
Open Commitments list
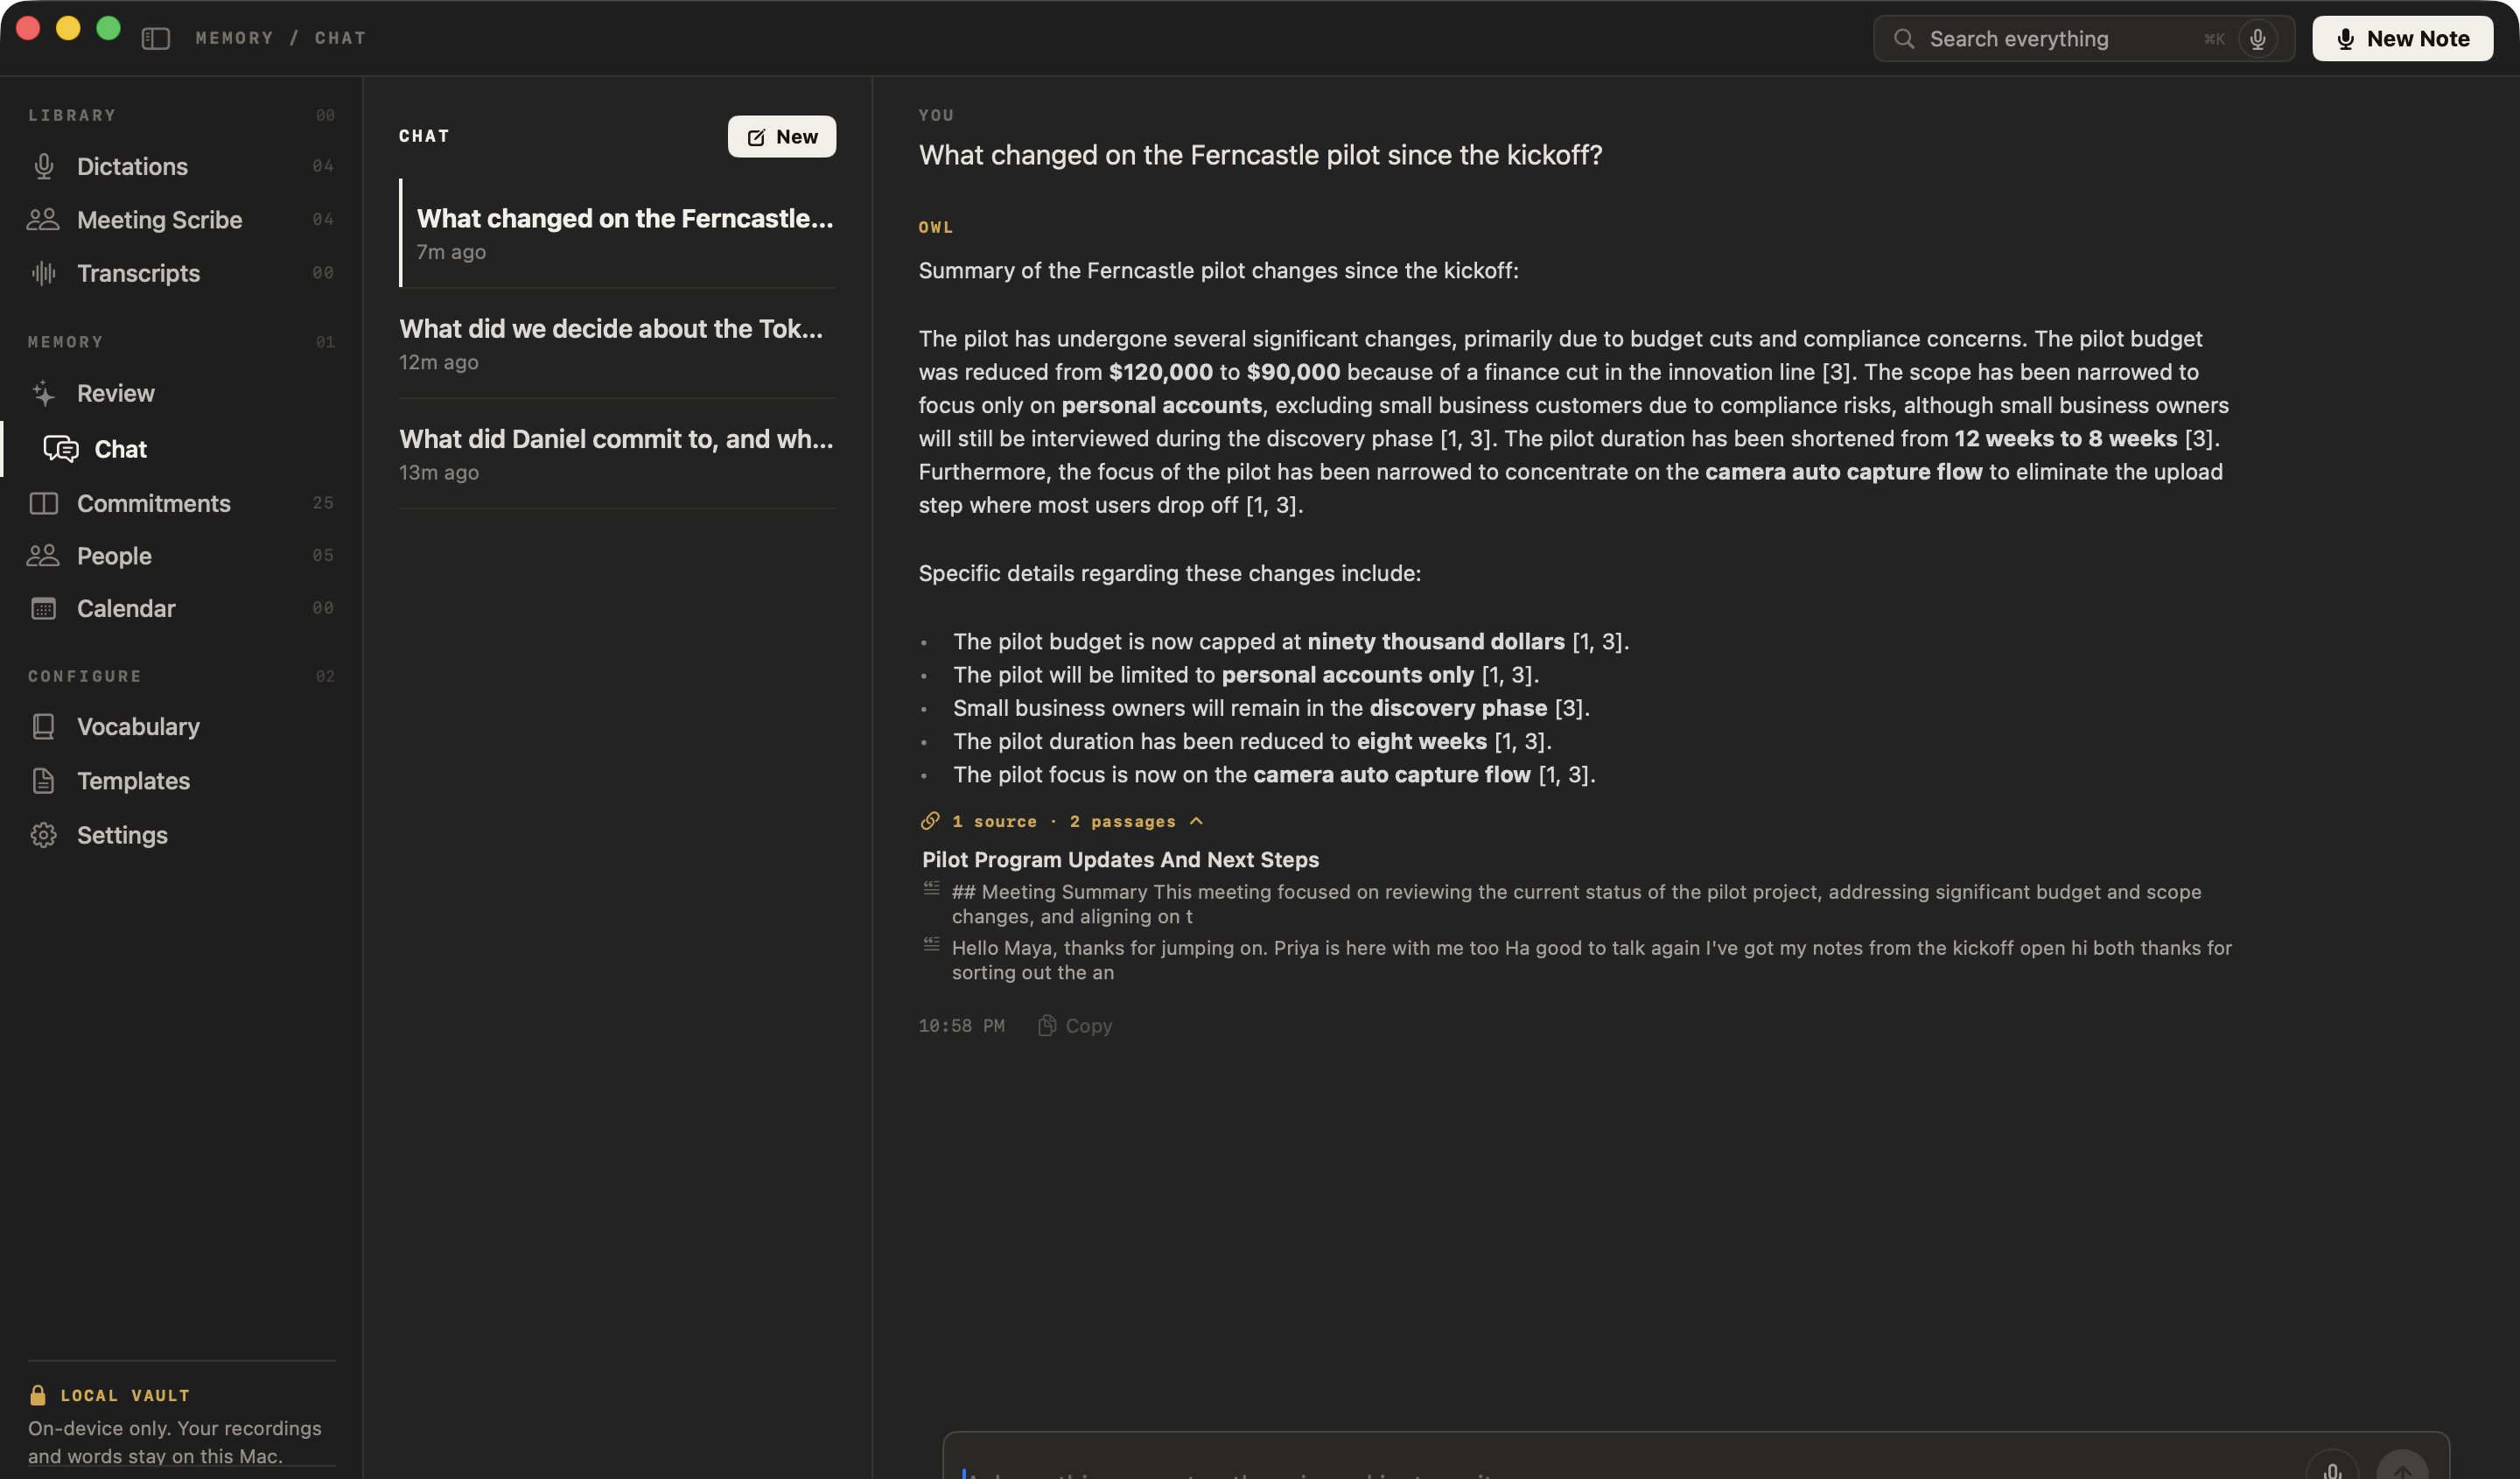coord(181,503)
